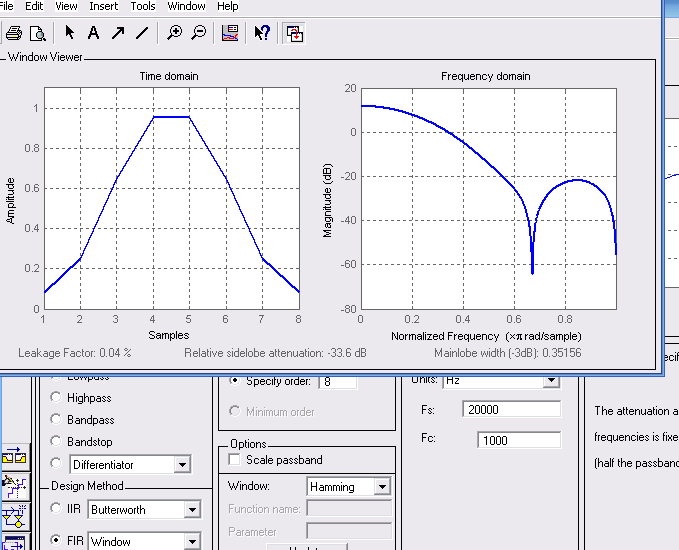The width and height of the screenshot is (679, 550).
Task: Activate the Zoom In magnifier
Action: (175, 33)
